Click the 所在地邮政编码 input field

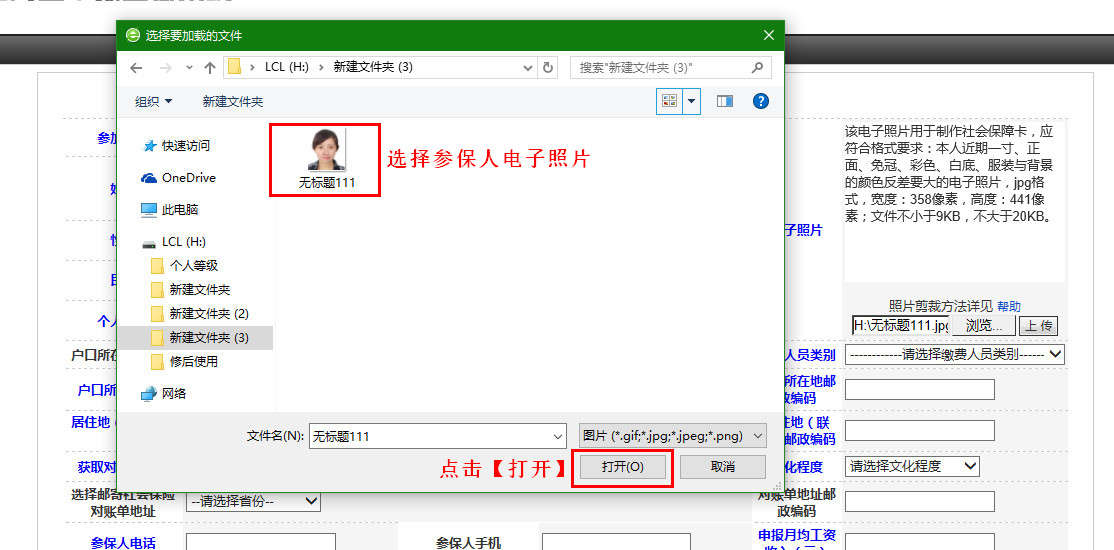pos(919,389)
